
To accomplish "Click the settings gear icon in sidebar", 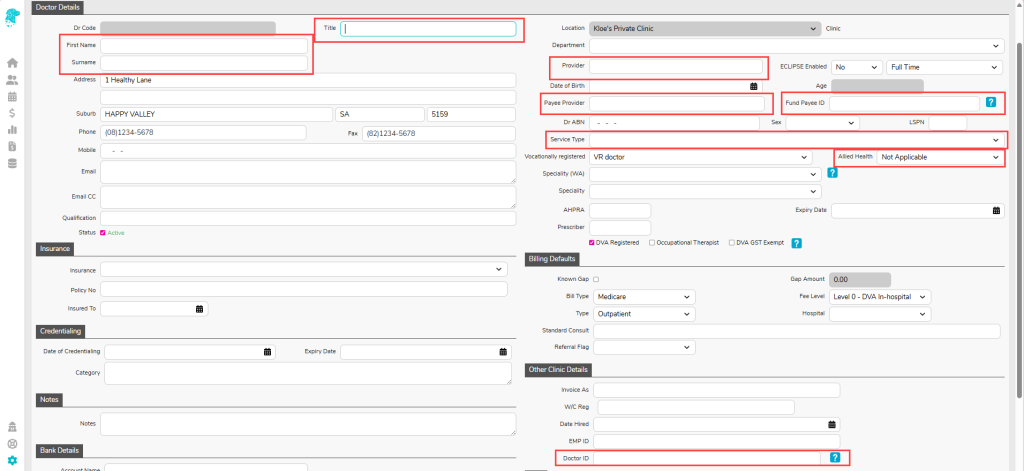I will [x=12, y=460].
